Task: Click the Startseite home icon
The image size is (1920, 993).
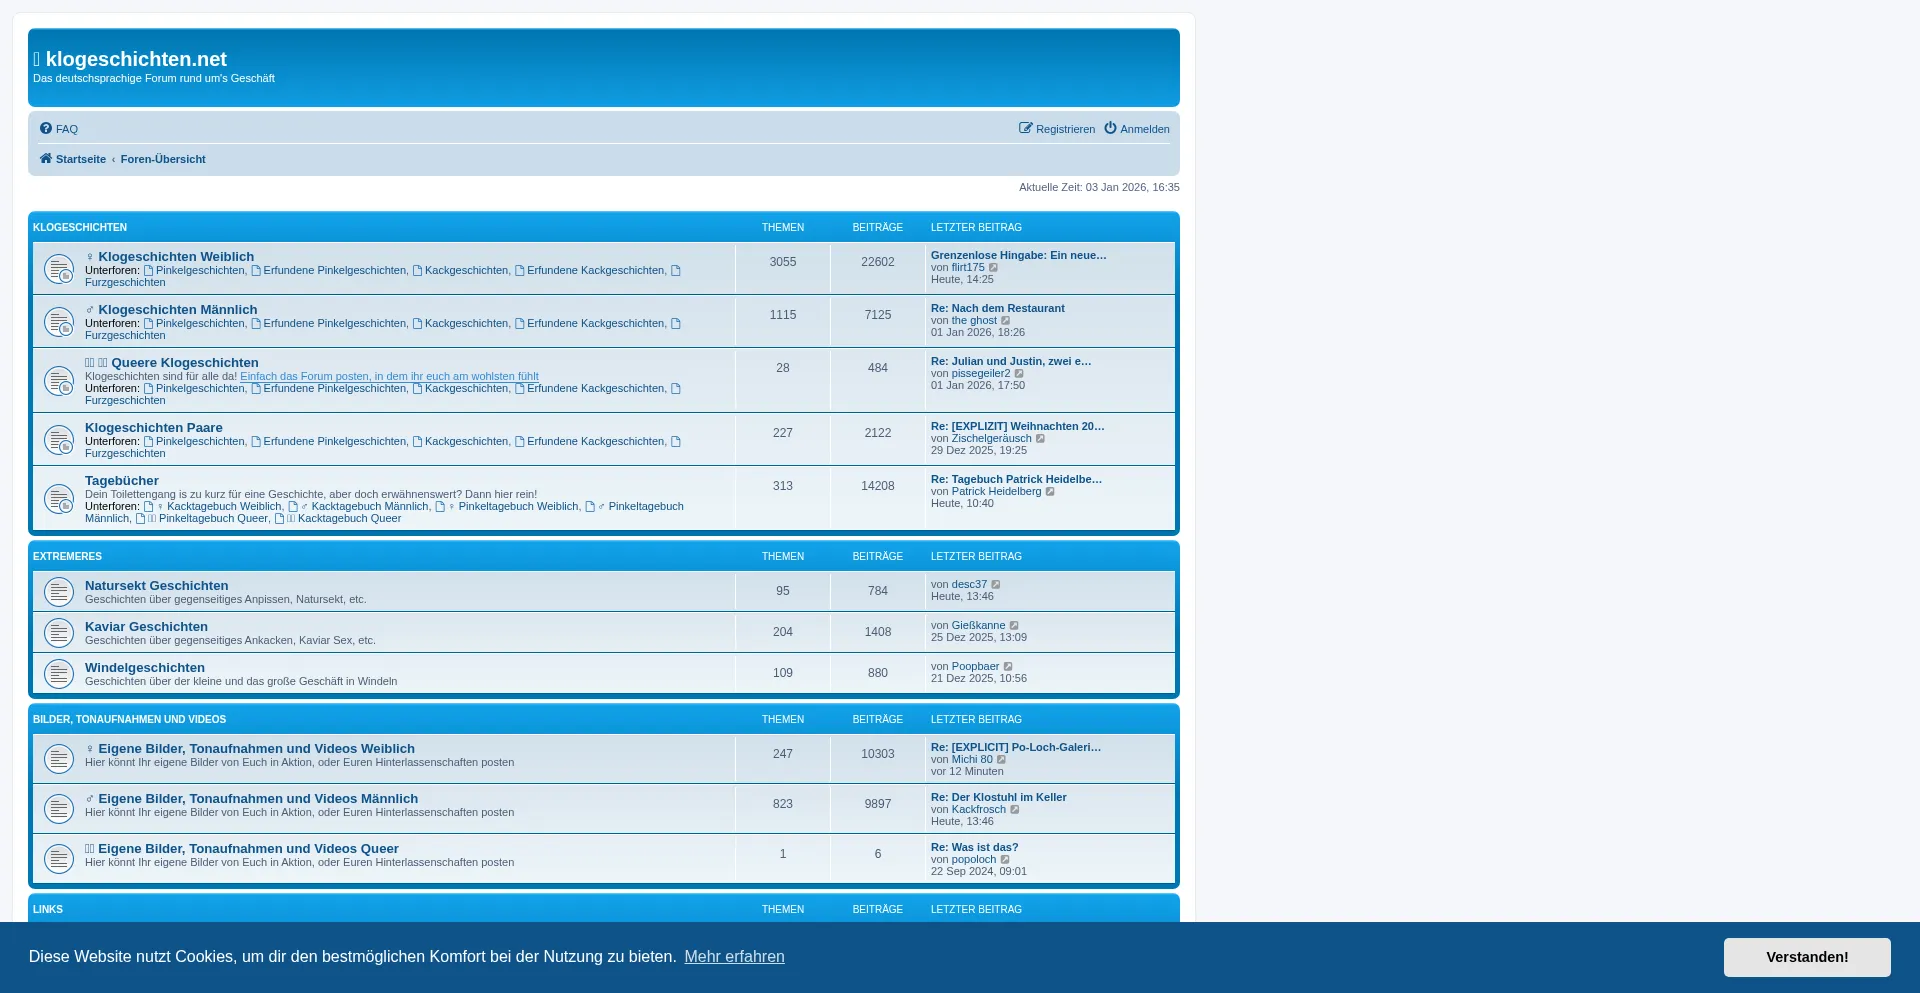Action: pyautogui.click(x=46, y=159)
